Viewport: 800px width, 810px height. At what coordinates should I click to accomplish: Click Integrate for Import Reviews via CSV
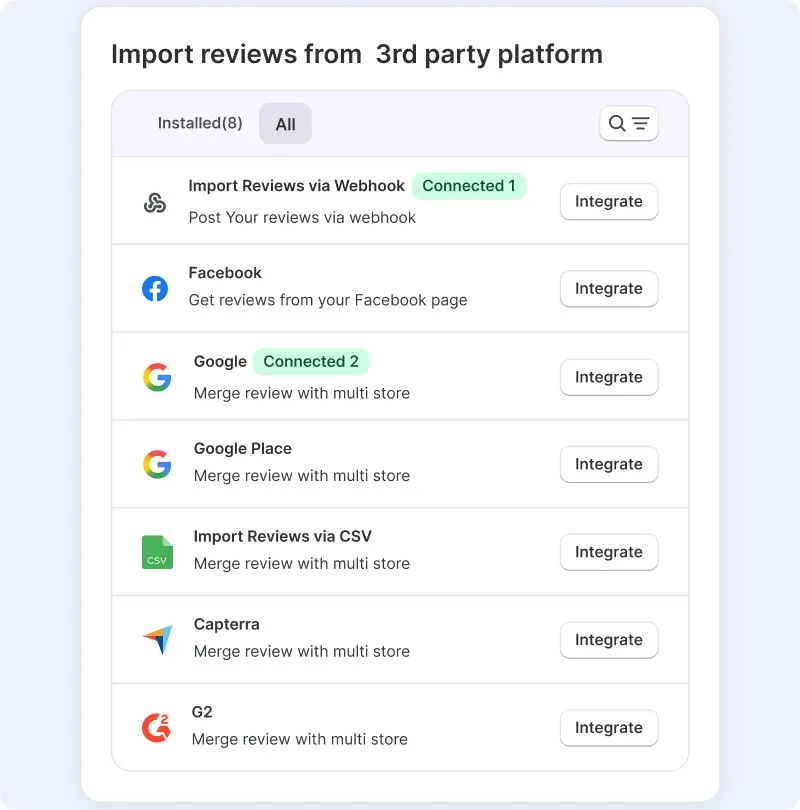[x=608, y=552]
